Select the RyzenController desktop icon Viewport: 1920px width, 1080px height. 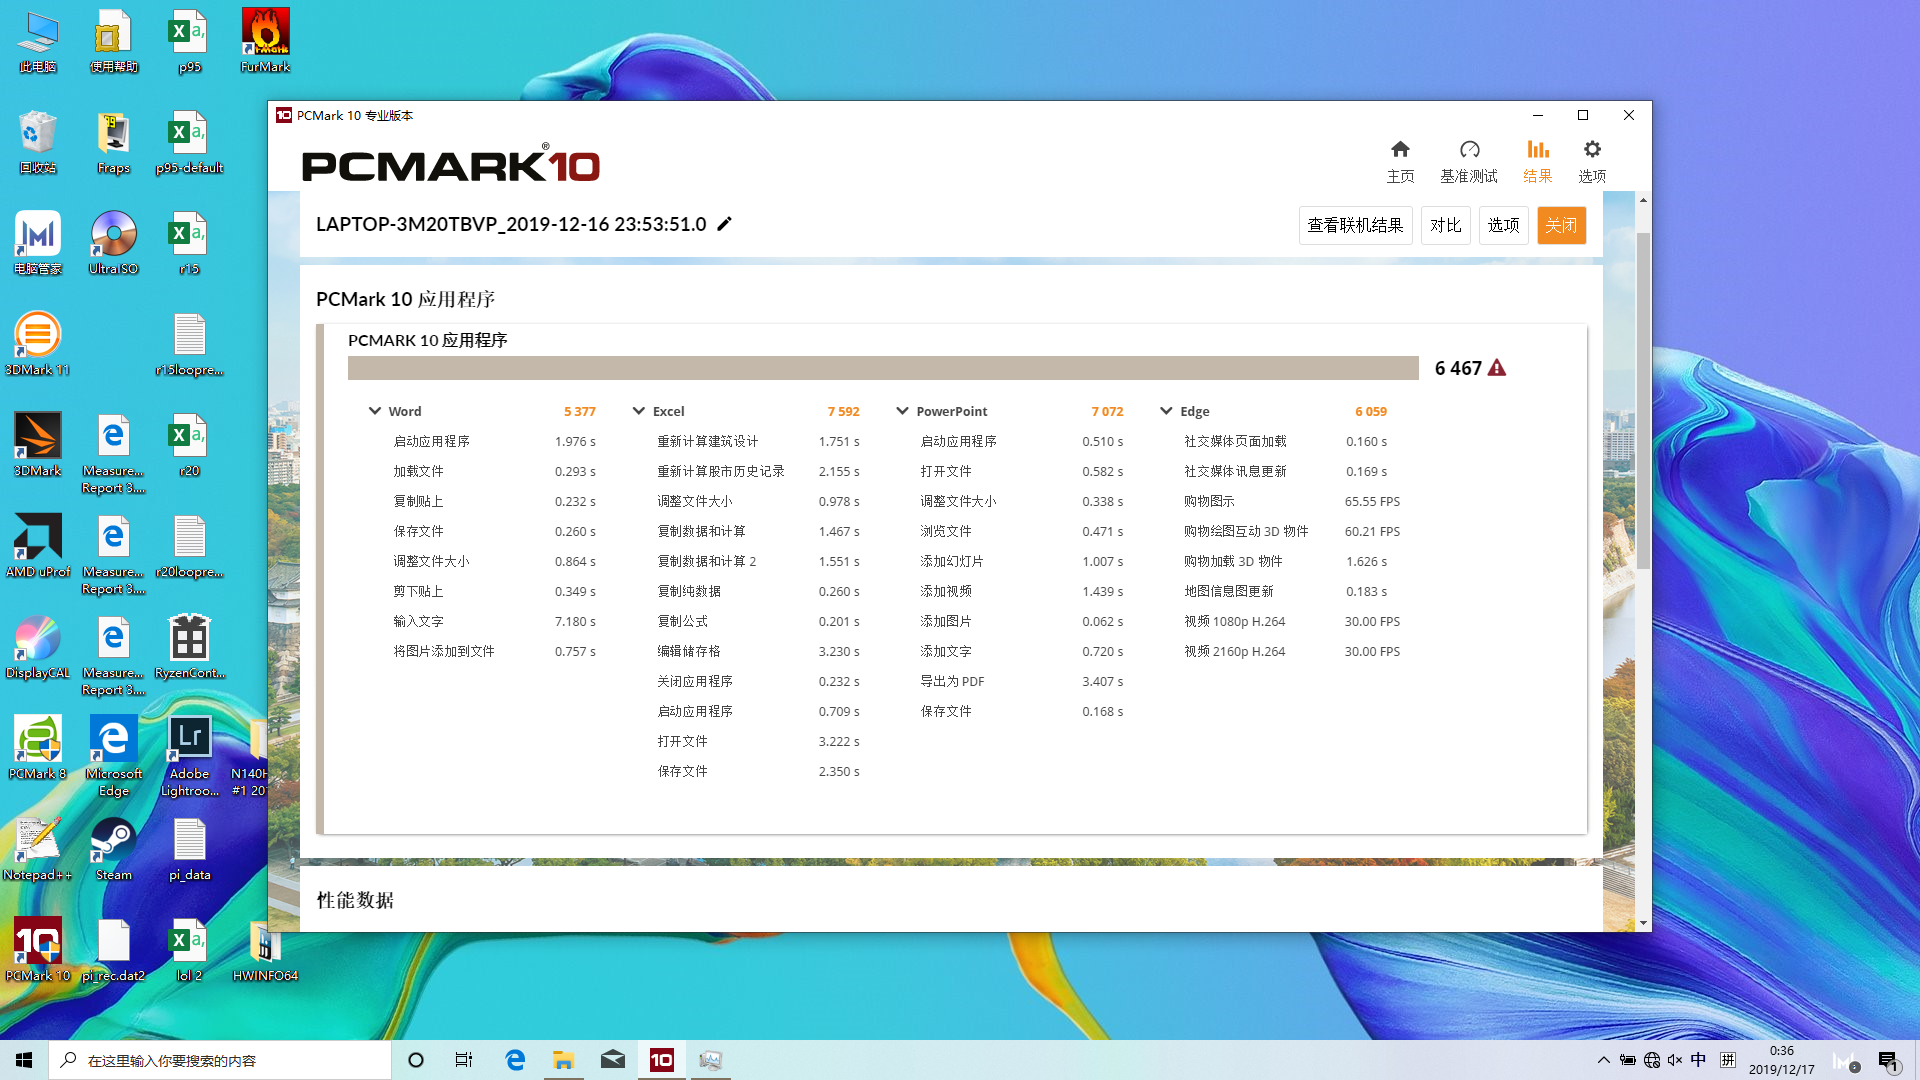click(x=190, y=648)
